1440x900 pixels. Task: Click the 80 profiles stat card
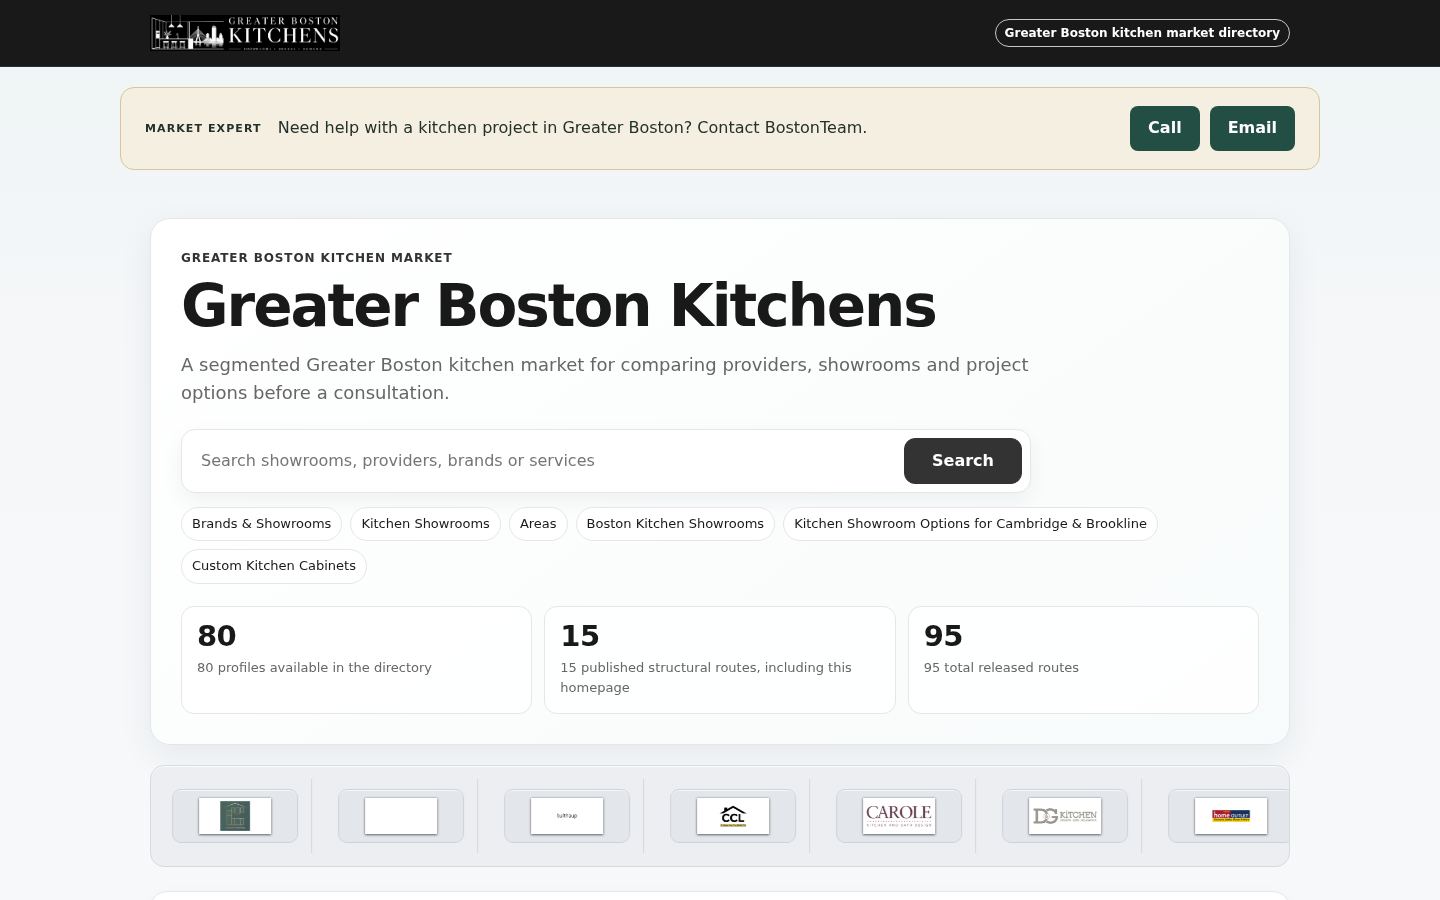(x=356, y=660)
